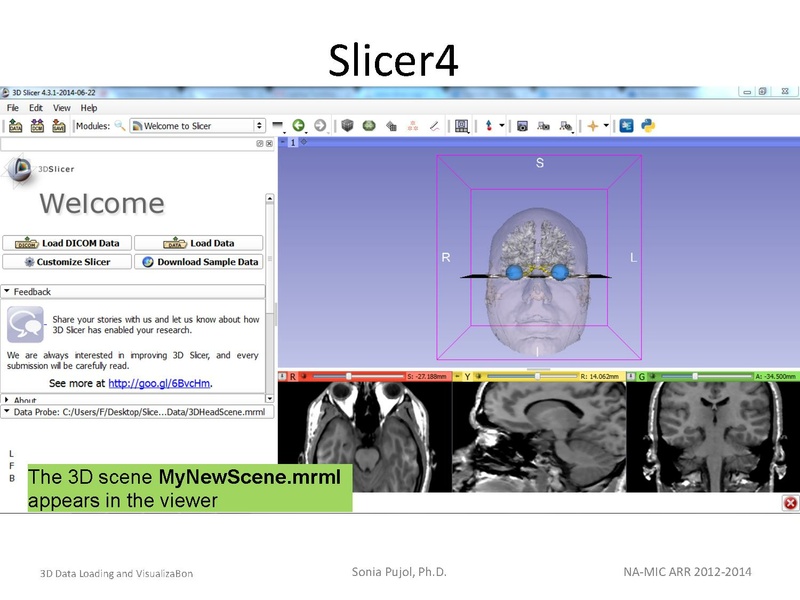Click the screen capture camera icon
The width and height of the screenshot is (800, 600).
[x=522, y=126]
